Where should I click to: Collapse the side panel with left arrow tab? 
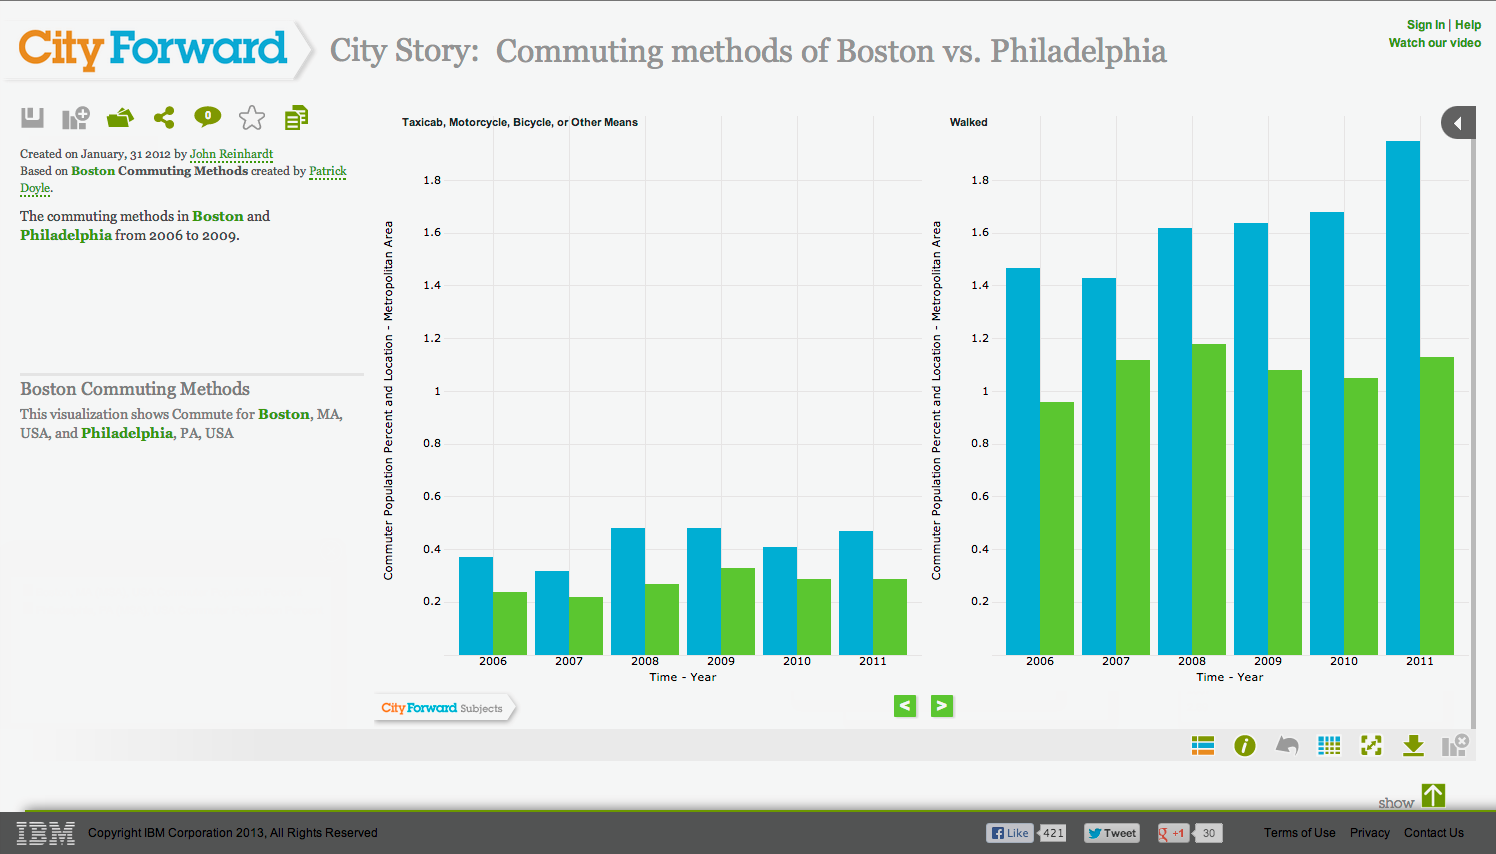1458,123
